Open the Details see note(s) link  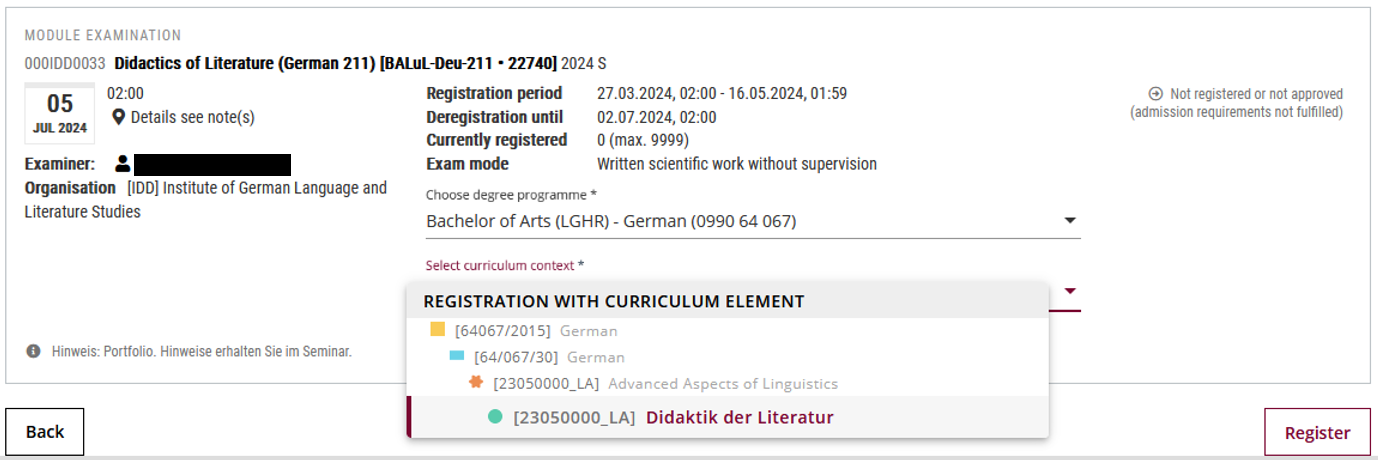pos(192,117)
